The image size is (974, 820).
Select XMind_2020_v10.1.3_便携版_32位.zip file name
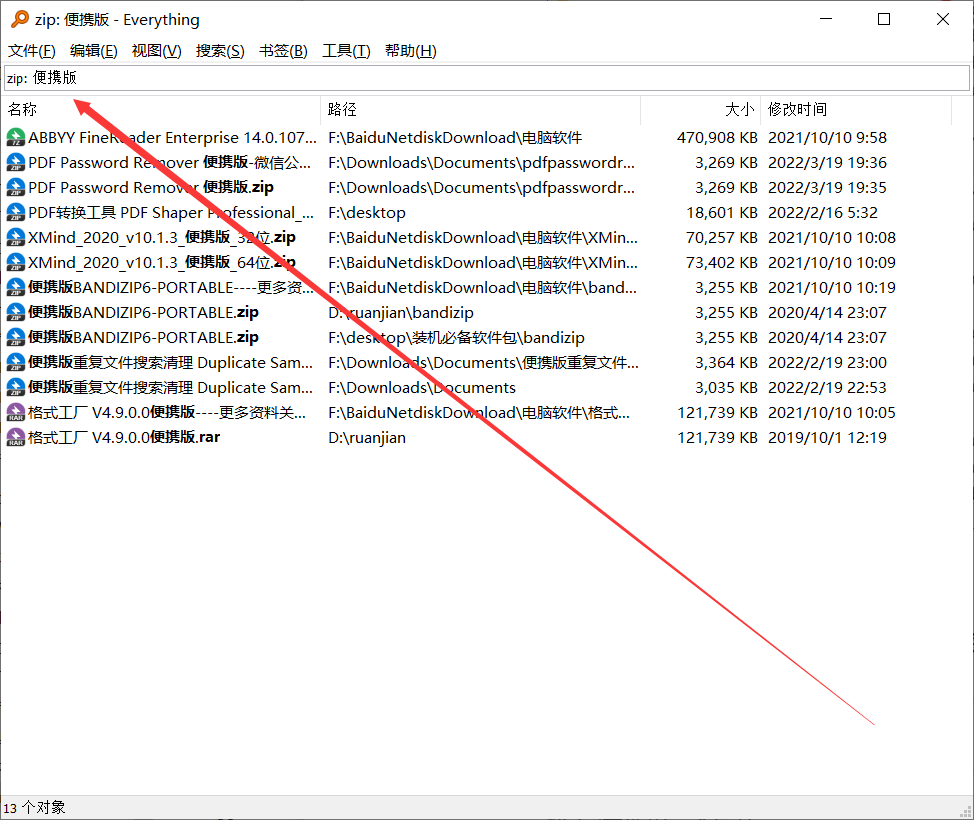point(162,237)
